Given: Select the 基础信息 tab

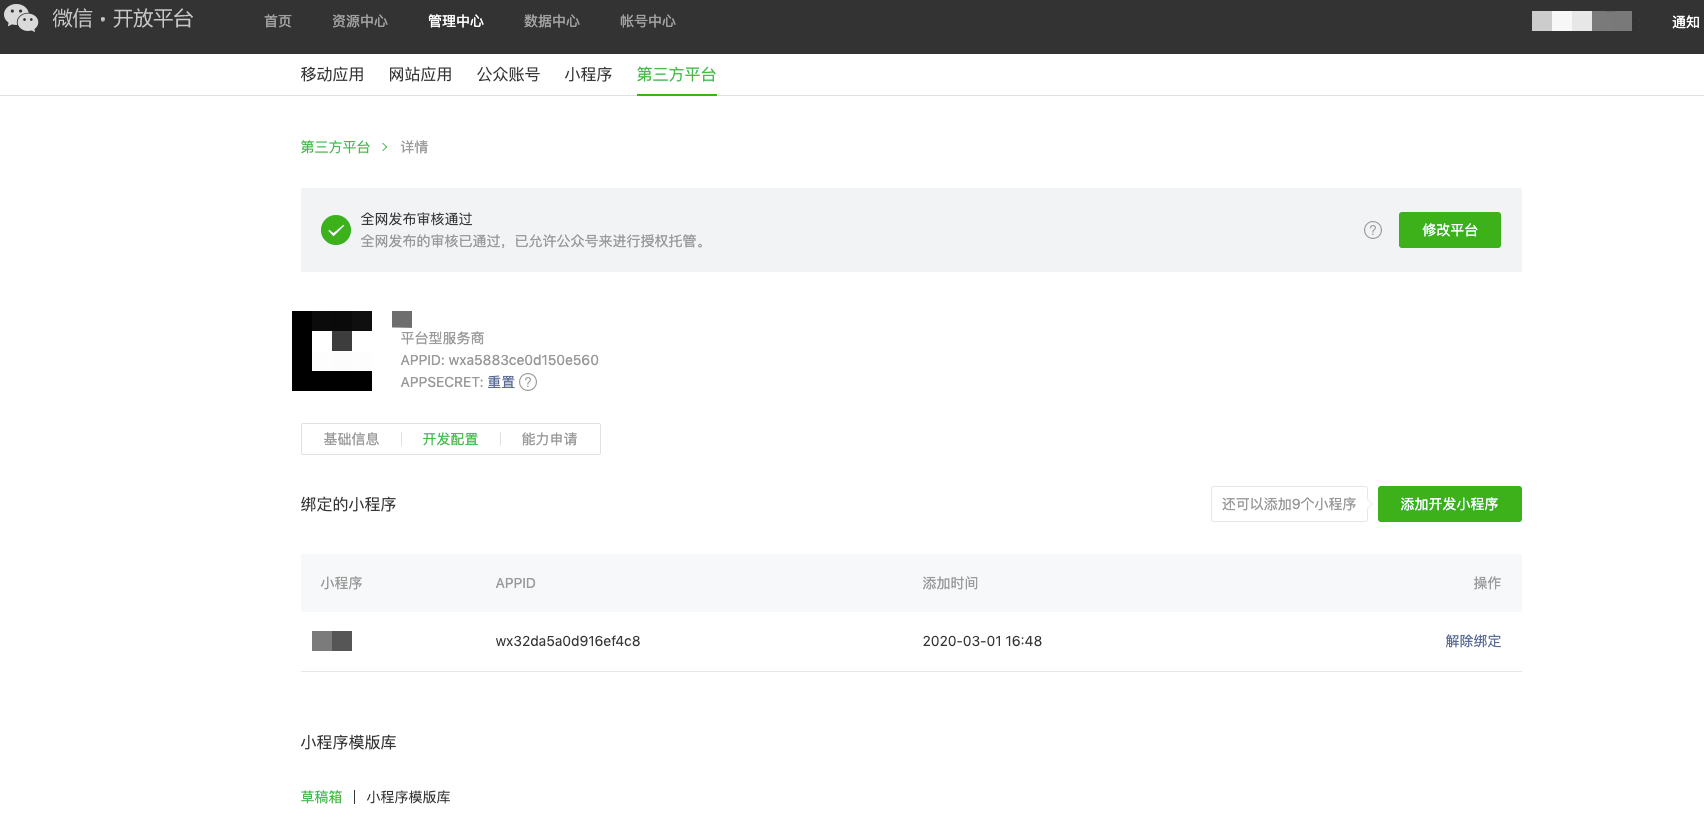Looking at the screenshot, I should [x=351, y=439].
